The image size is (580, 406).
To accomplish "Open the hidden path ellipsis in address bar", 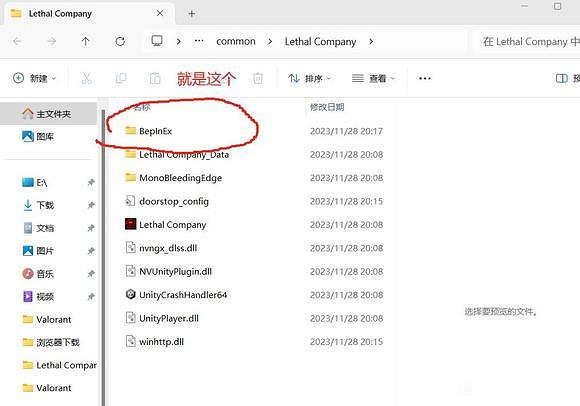I will (x=199, y=41).
